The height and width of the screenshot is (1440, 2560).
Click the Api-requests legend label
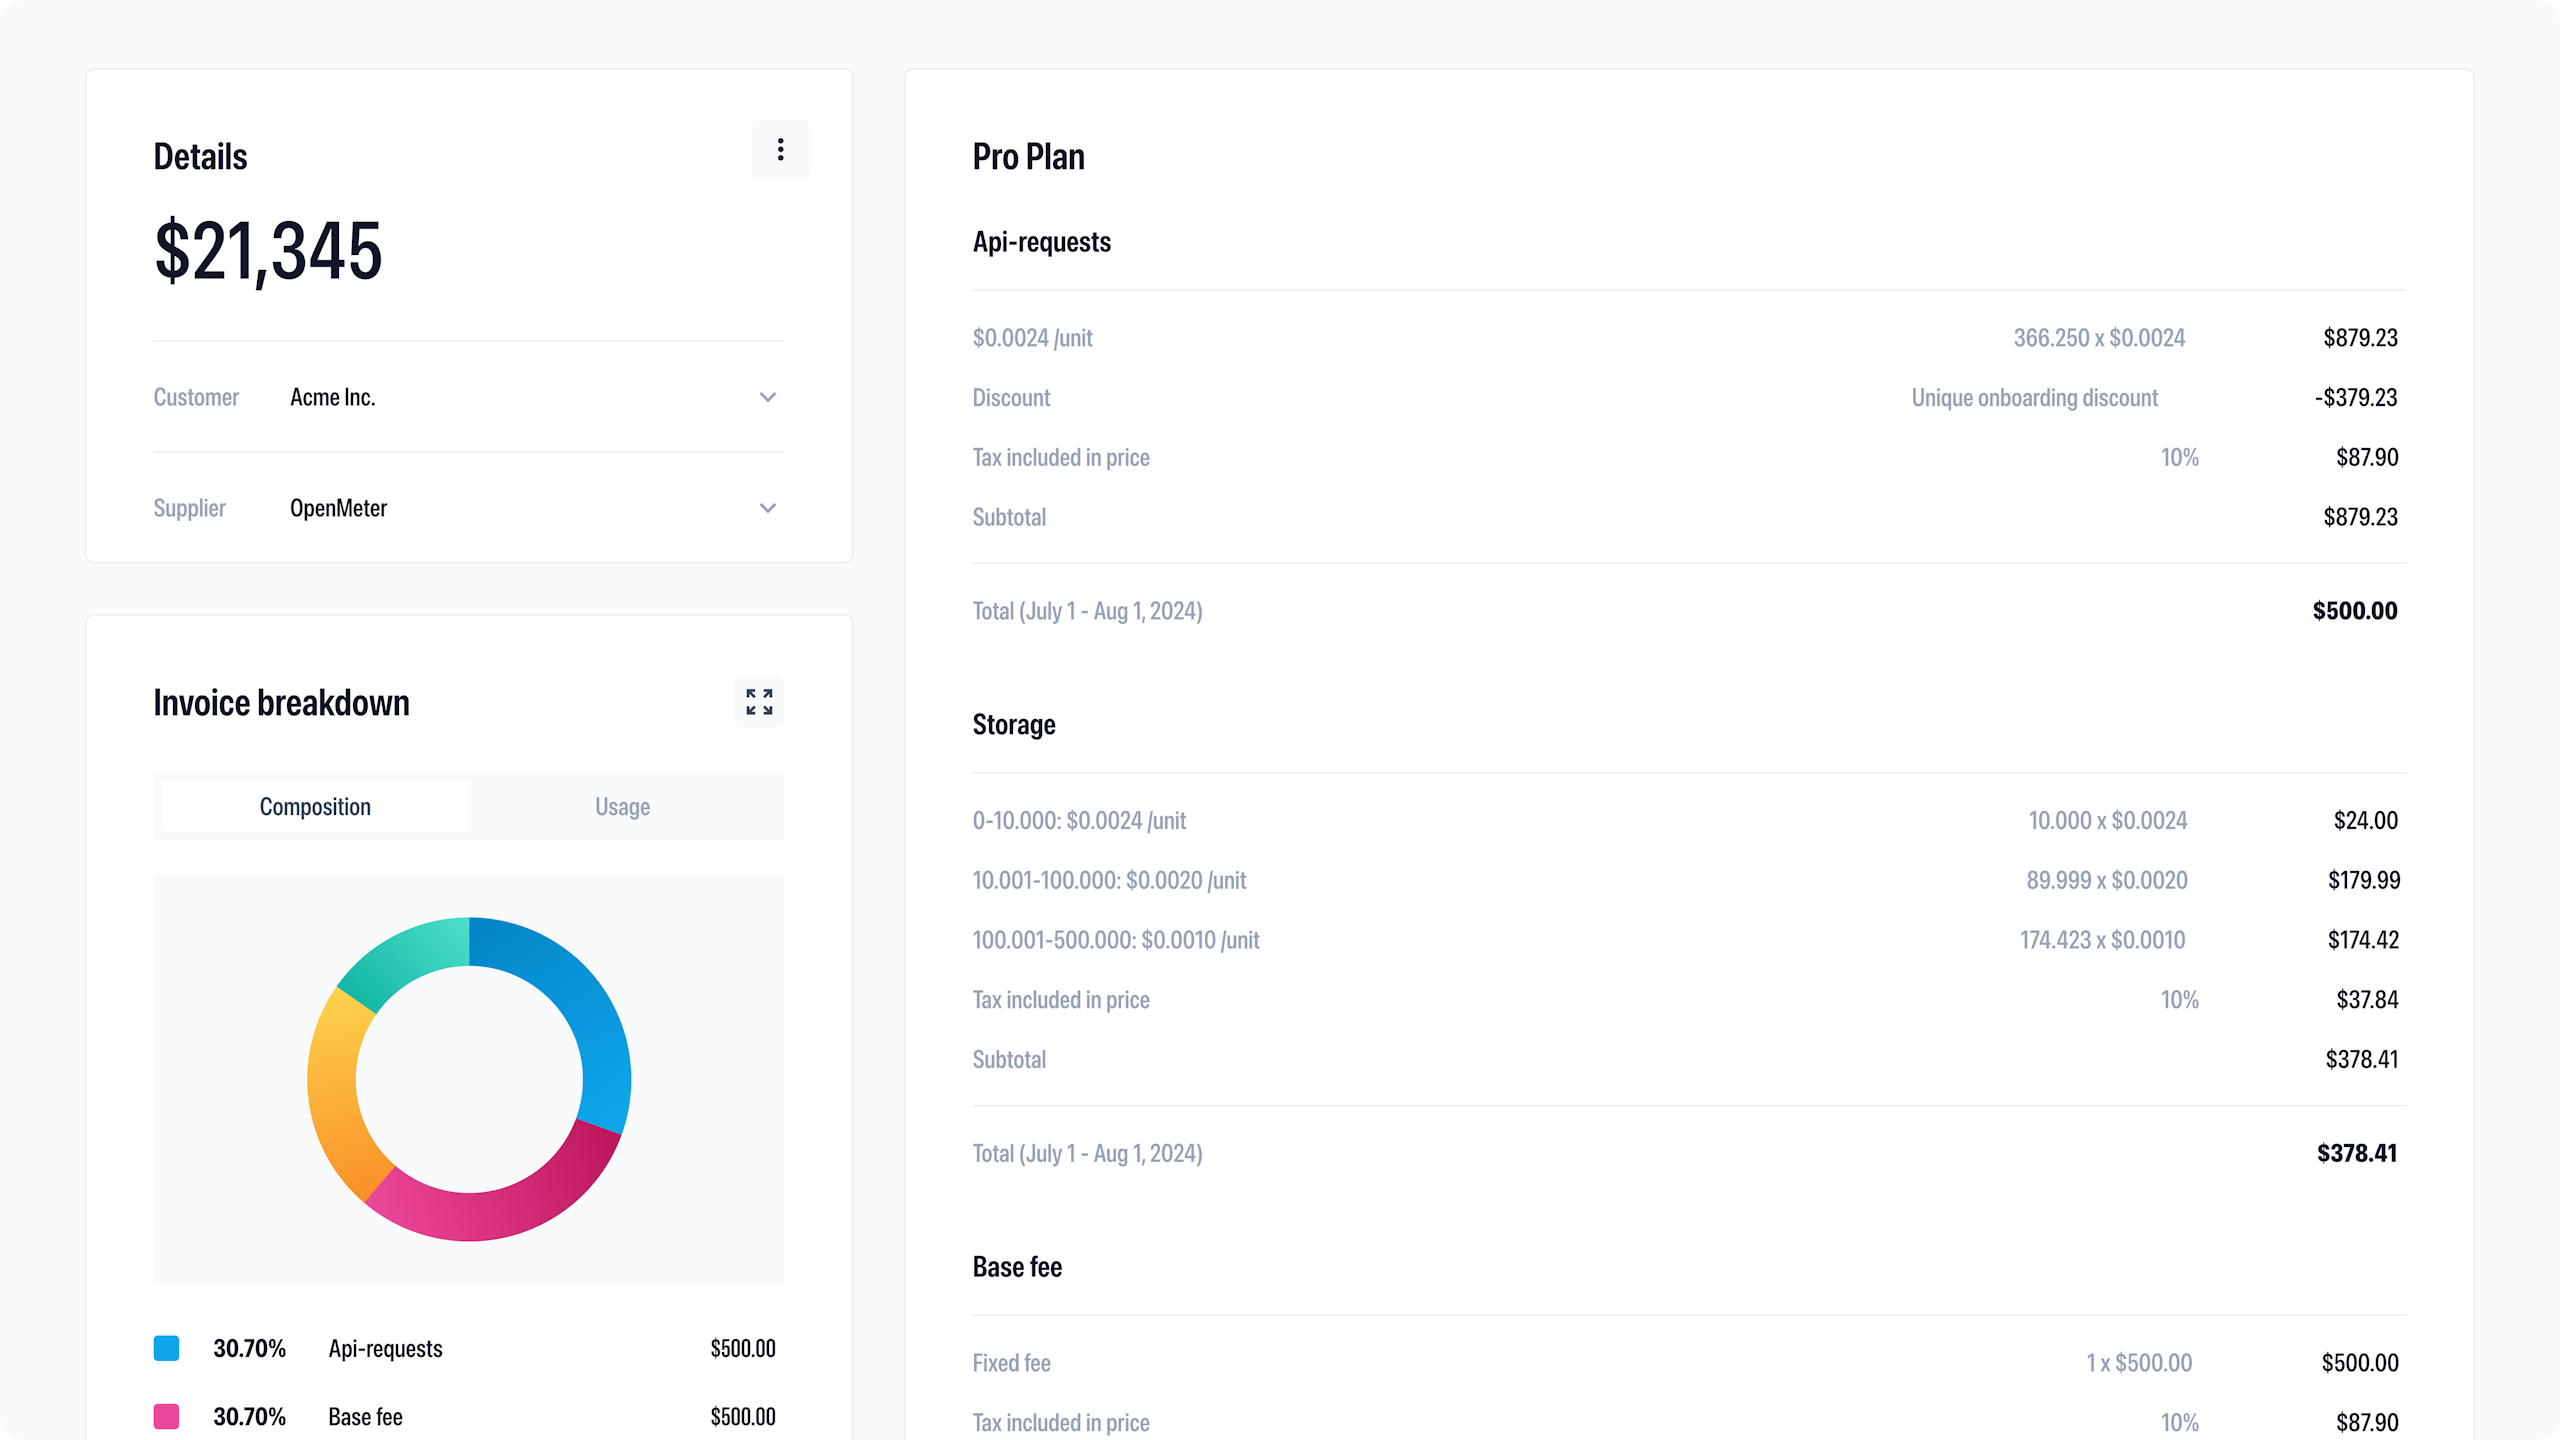click(x=385, y=1348)
